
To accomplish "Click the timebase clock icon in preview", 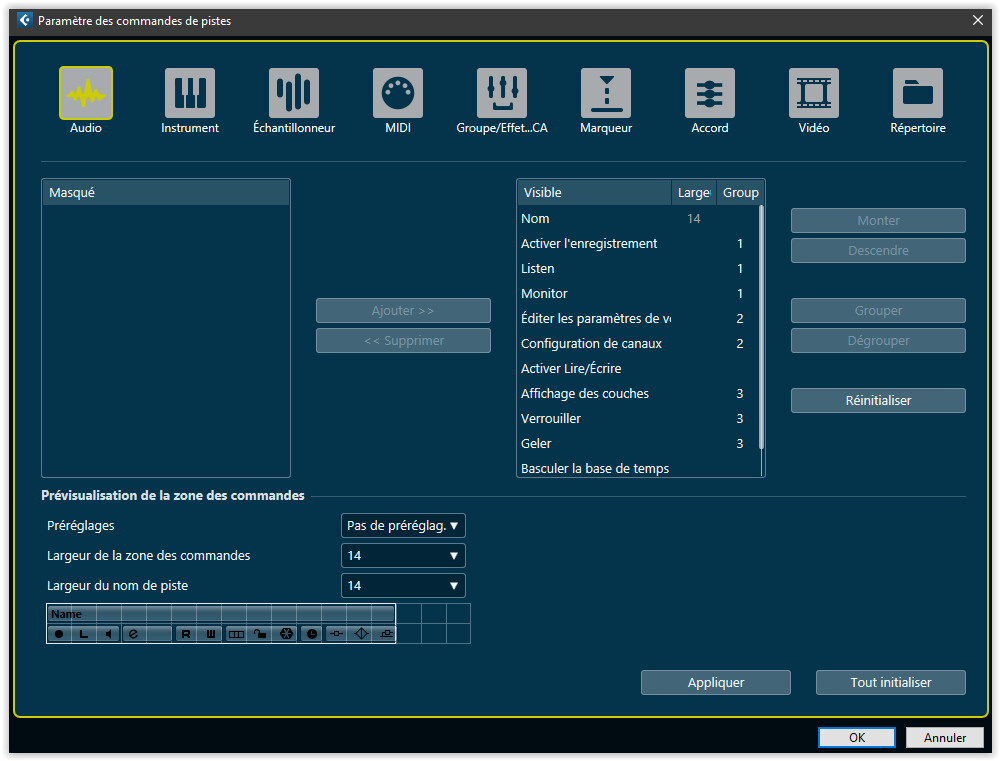I will (311, 633).
